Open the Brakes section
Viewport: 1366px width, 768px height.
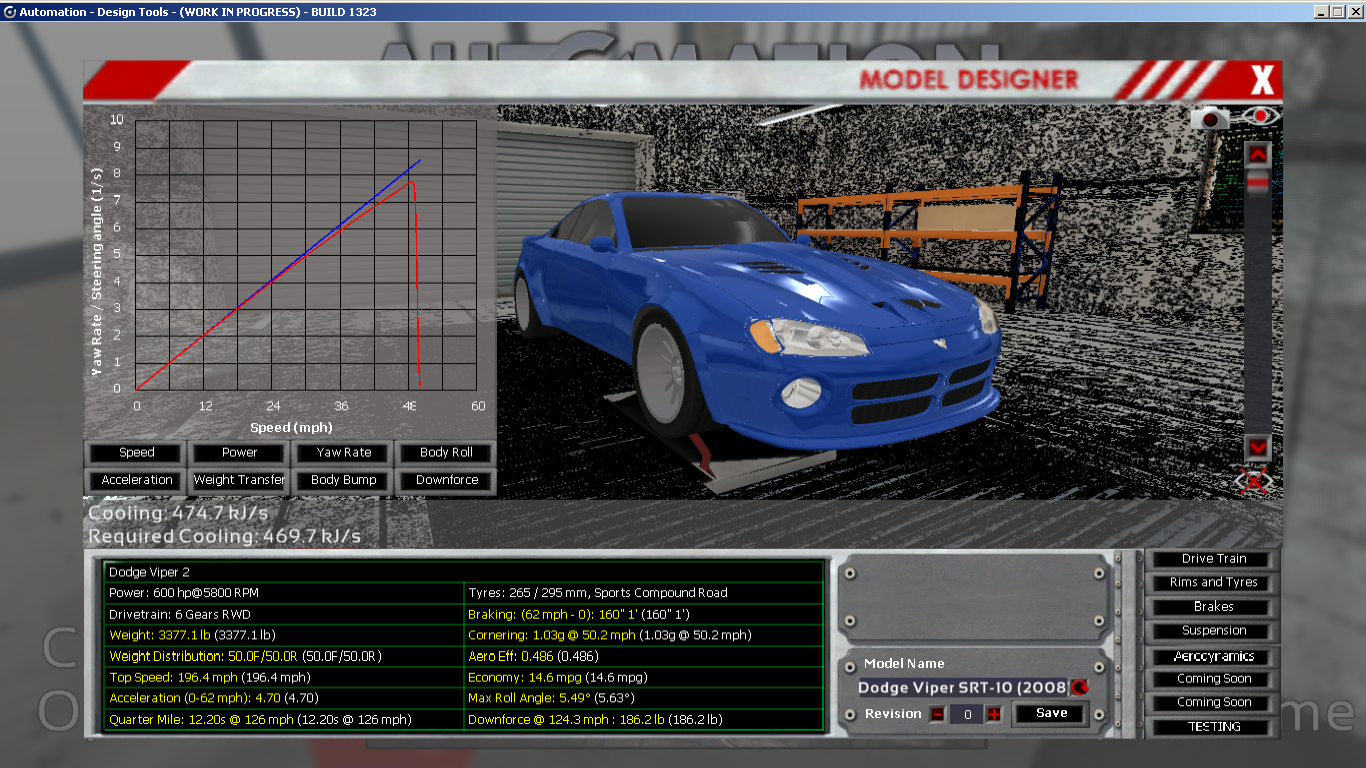(1213, 607)
